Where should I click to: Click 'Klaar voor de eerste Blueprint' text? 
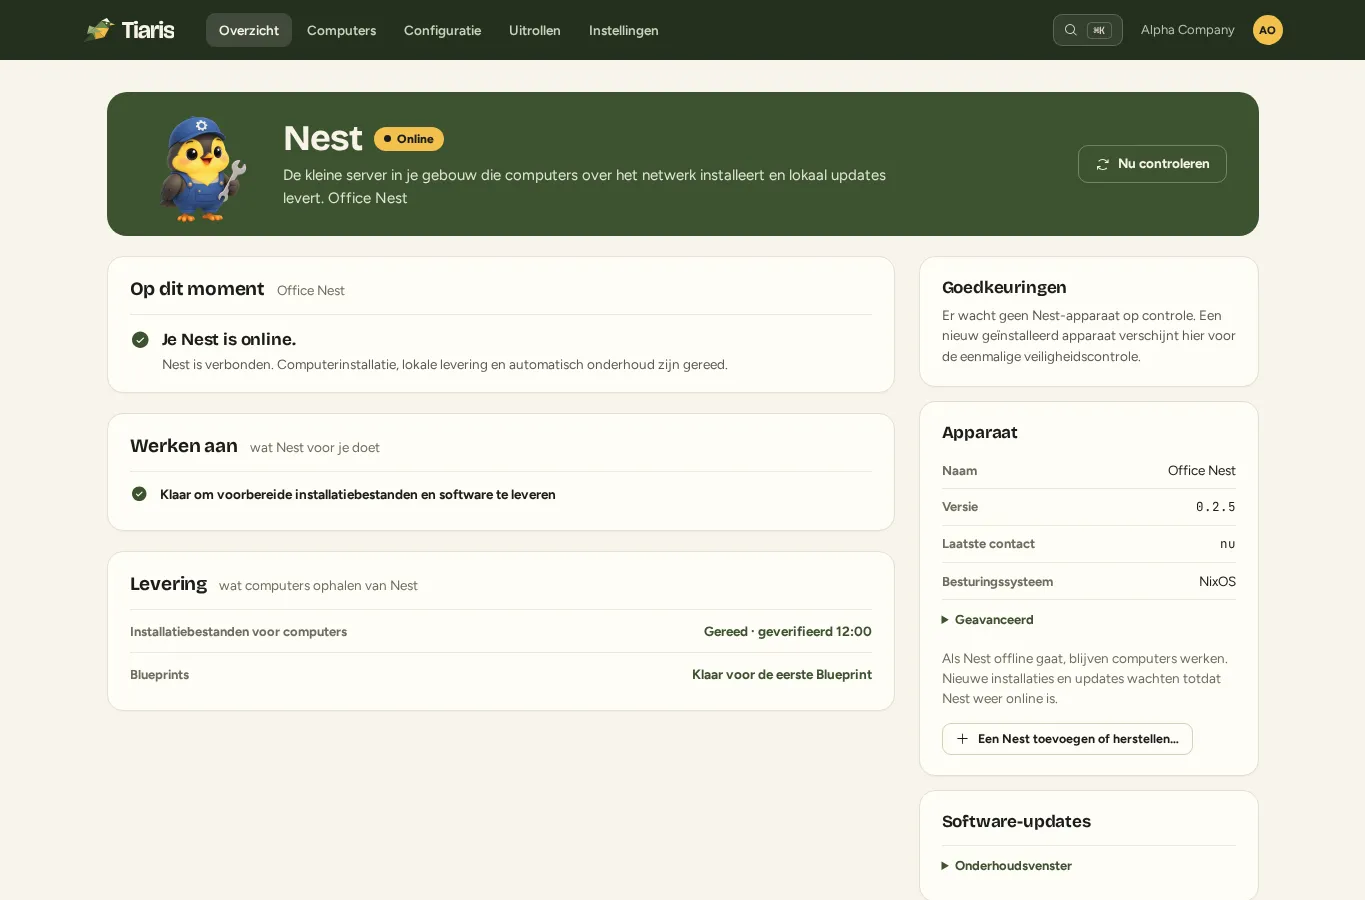(782, 675)
